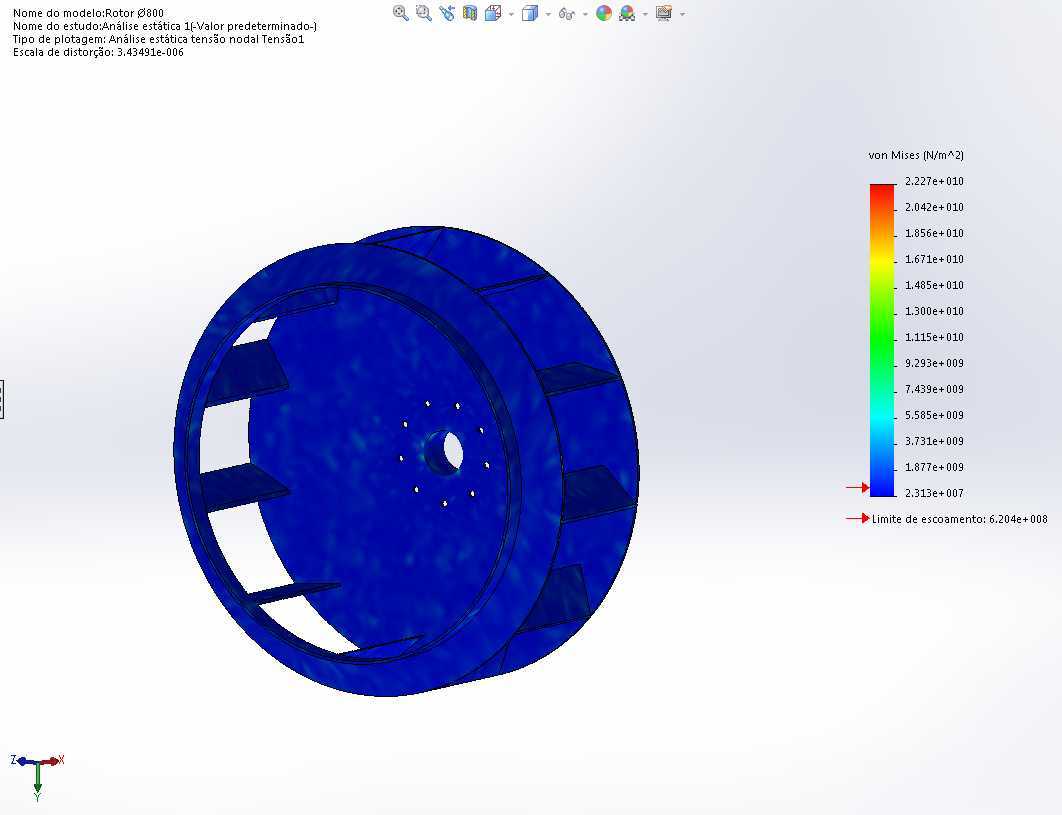
Task: Open the Hide/Show Items dropdown arrow
Action: point(585,14)
